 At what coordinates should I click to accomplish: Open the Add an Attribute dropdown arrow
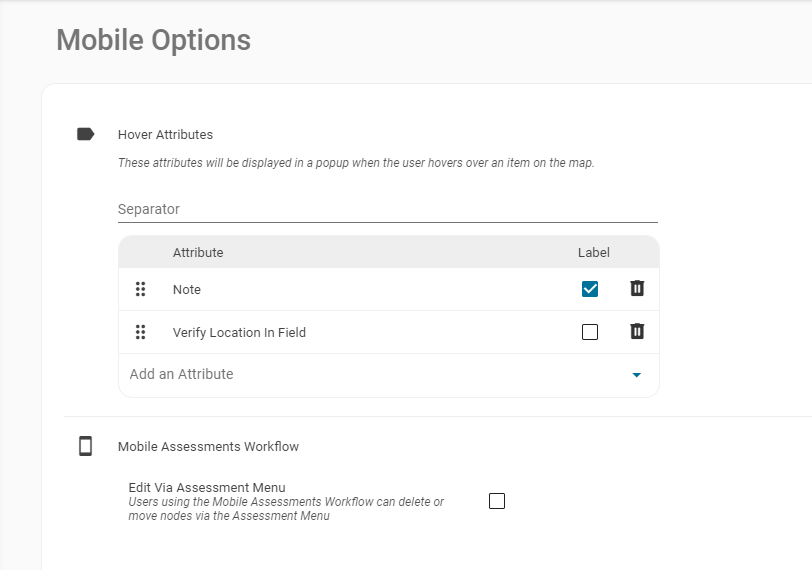click(636, 375)
